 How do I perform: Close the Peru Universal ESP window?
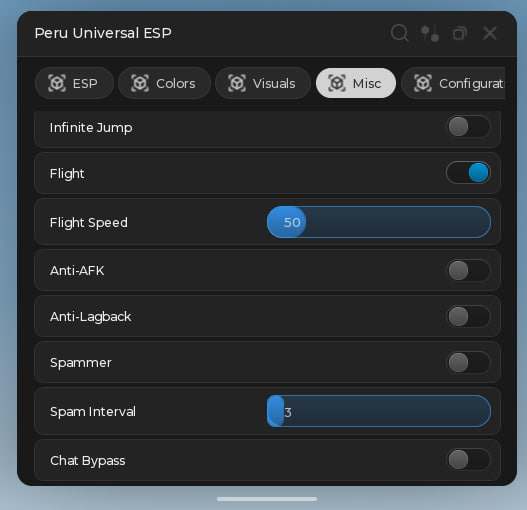tap(489, 33)
